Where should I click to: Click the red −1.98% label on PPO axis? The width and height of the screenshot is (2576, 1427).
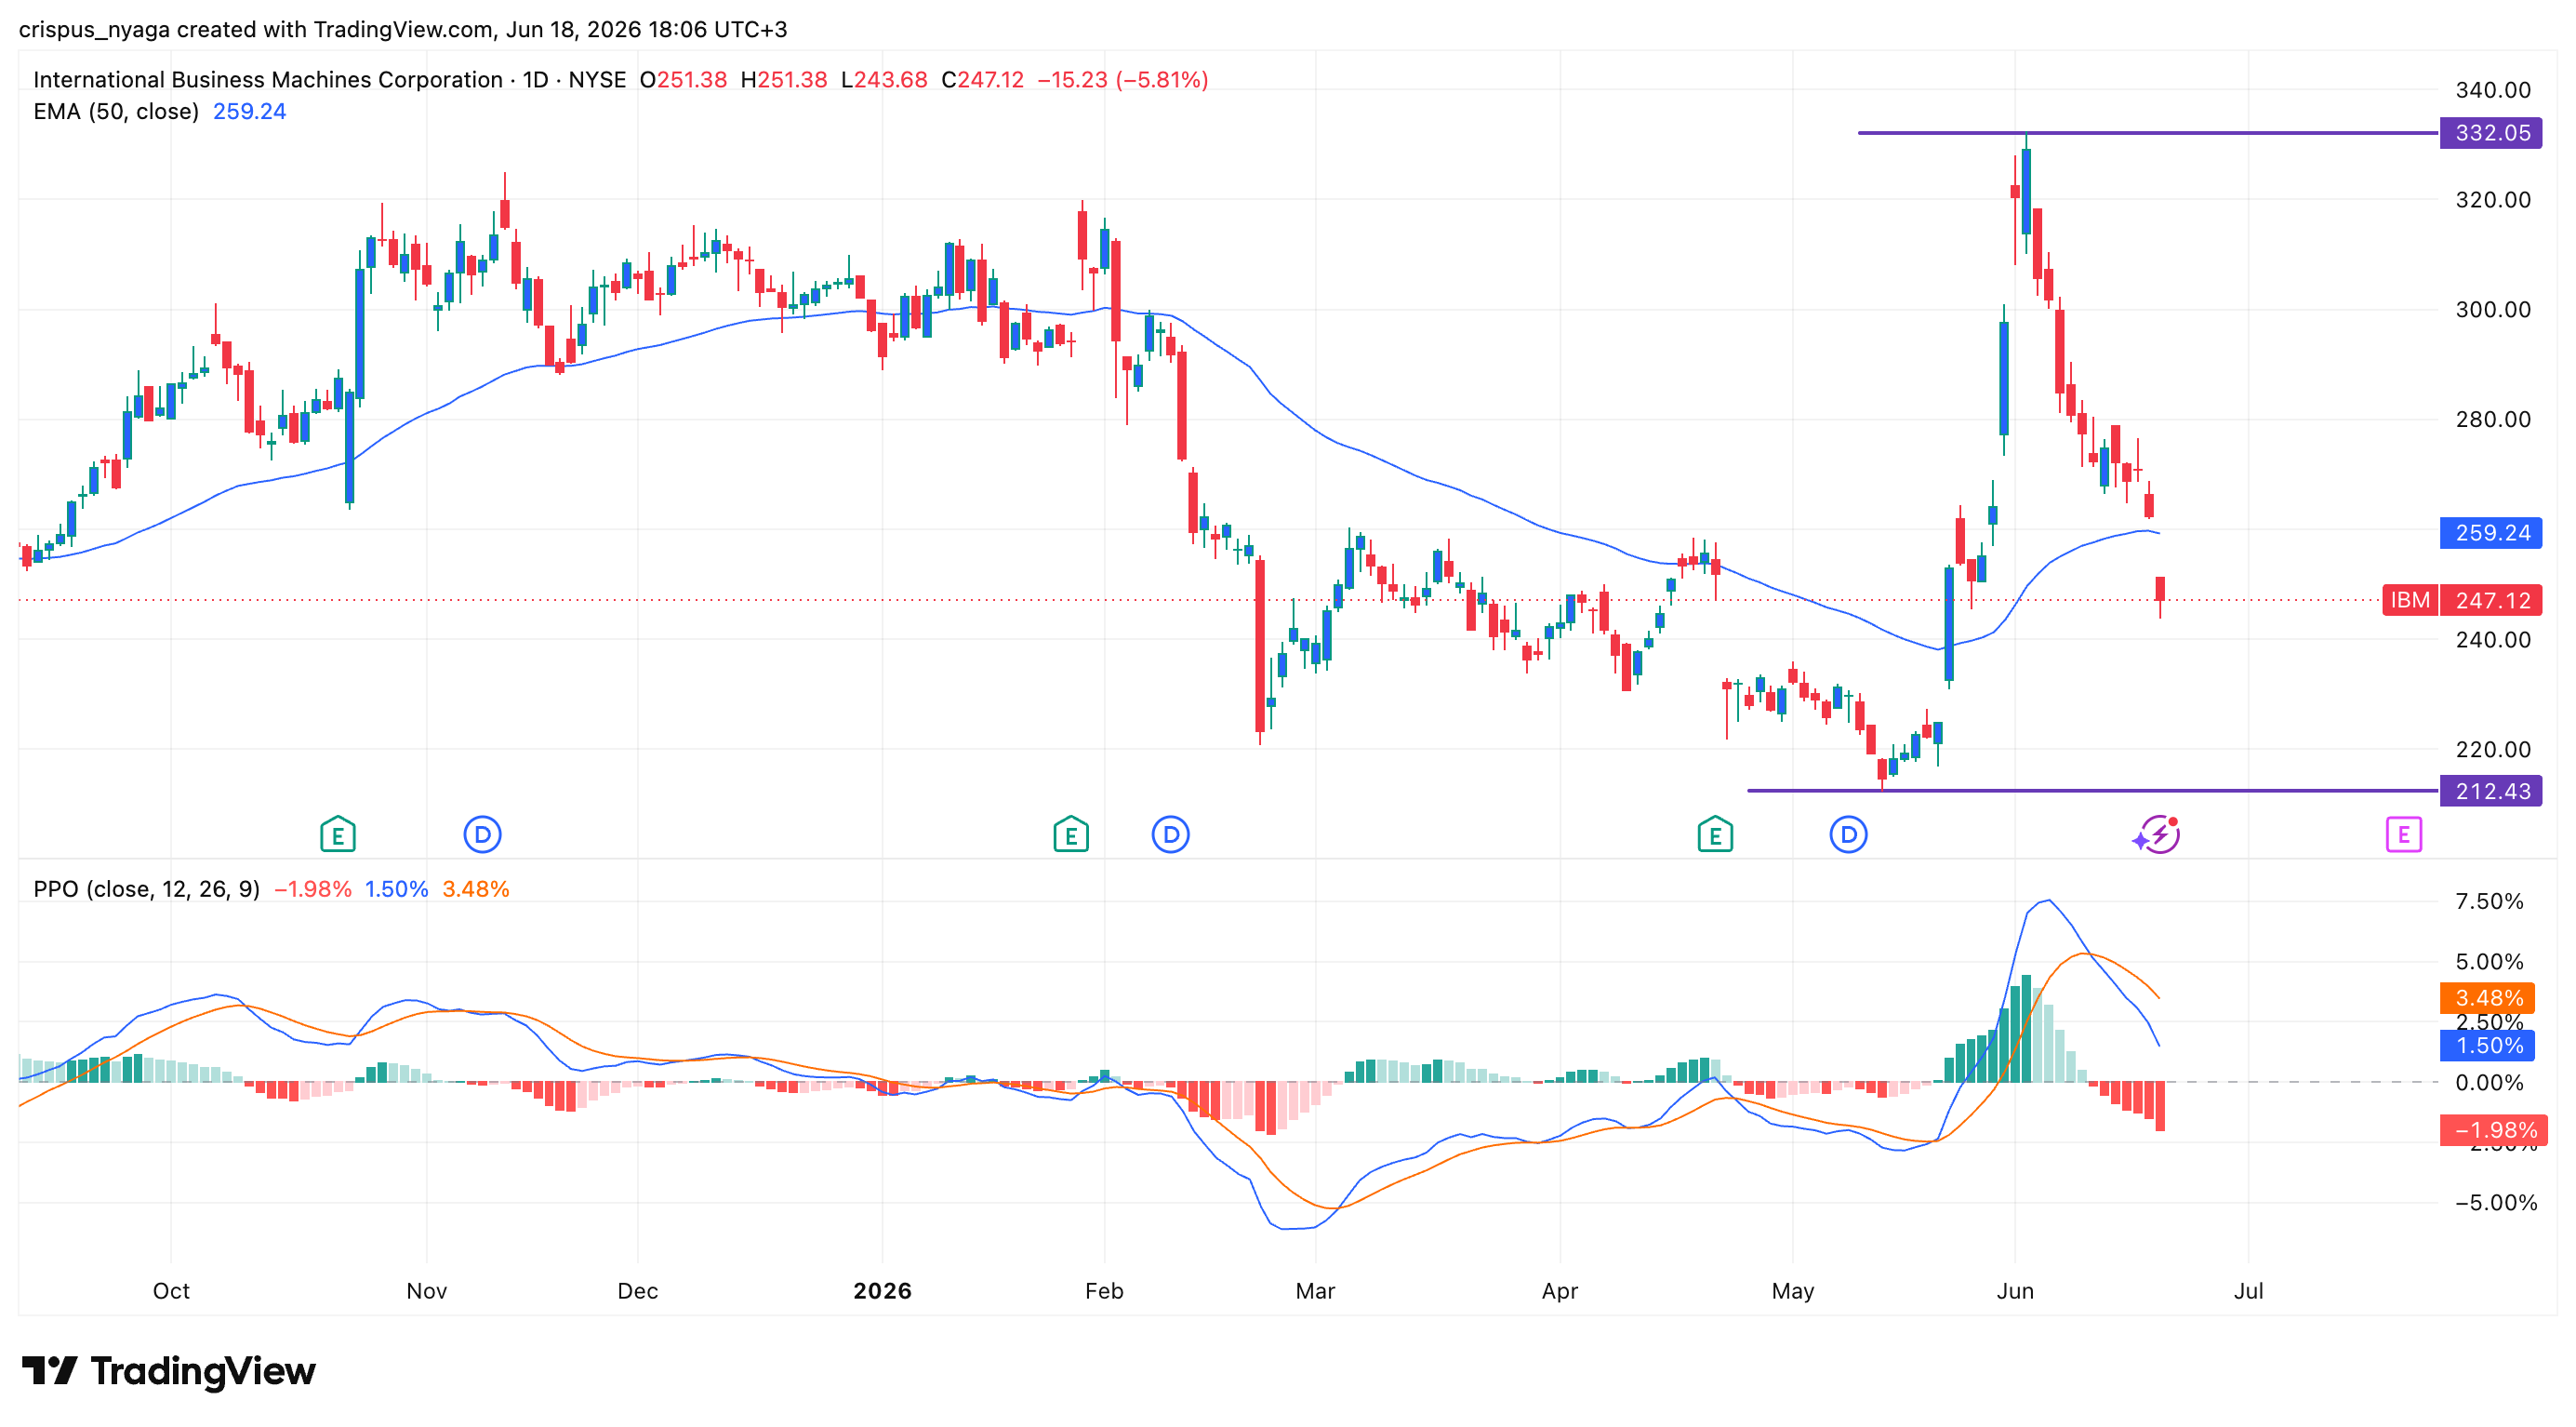click(x=2493, y=1130)
